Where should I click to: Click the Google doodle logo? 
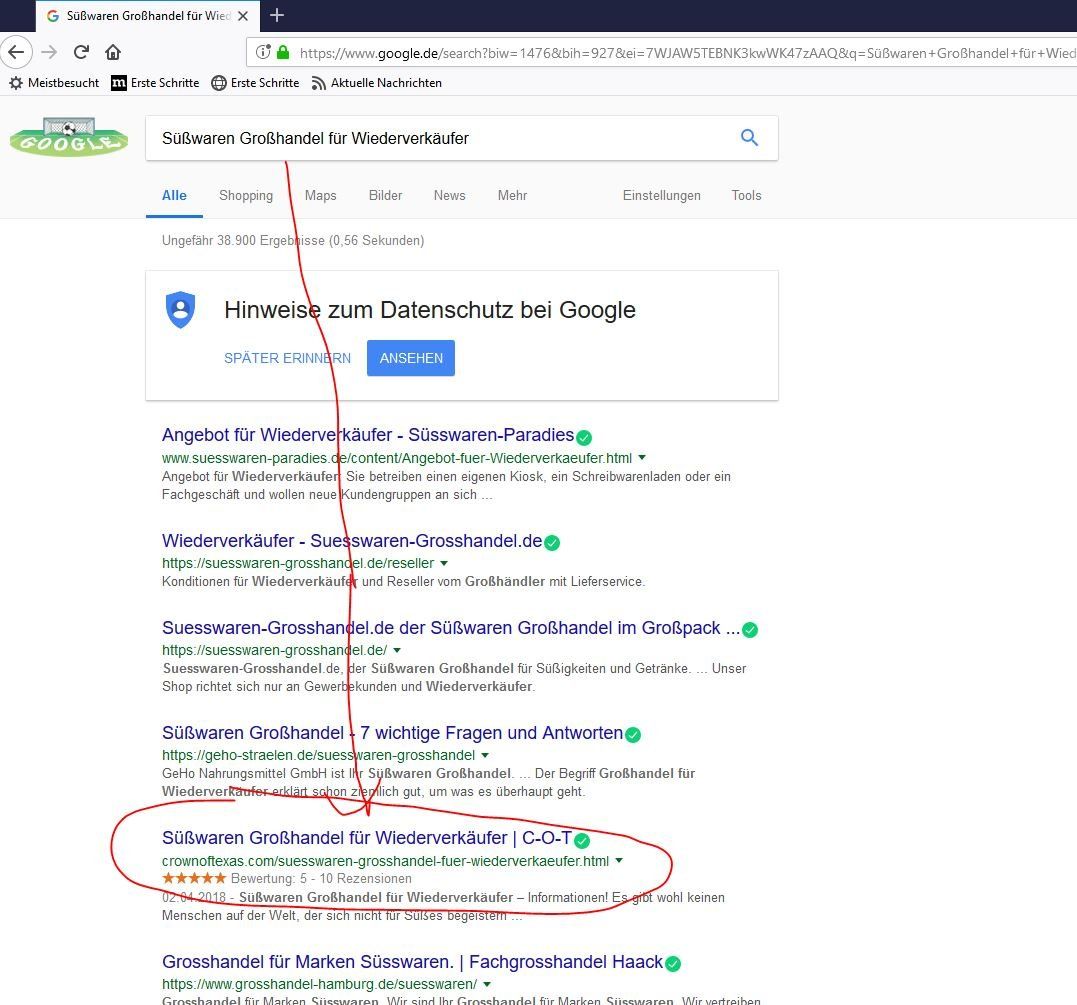69,137
